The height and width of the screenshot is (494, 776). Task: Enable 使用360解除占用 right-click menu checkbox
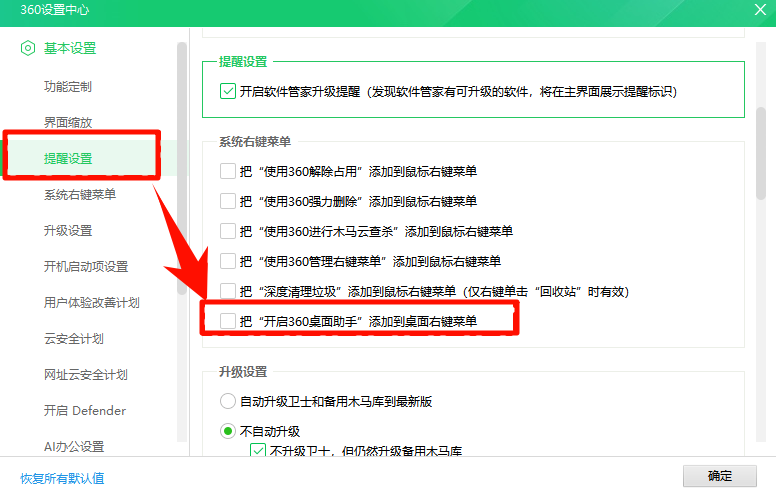(228, 171)
